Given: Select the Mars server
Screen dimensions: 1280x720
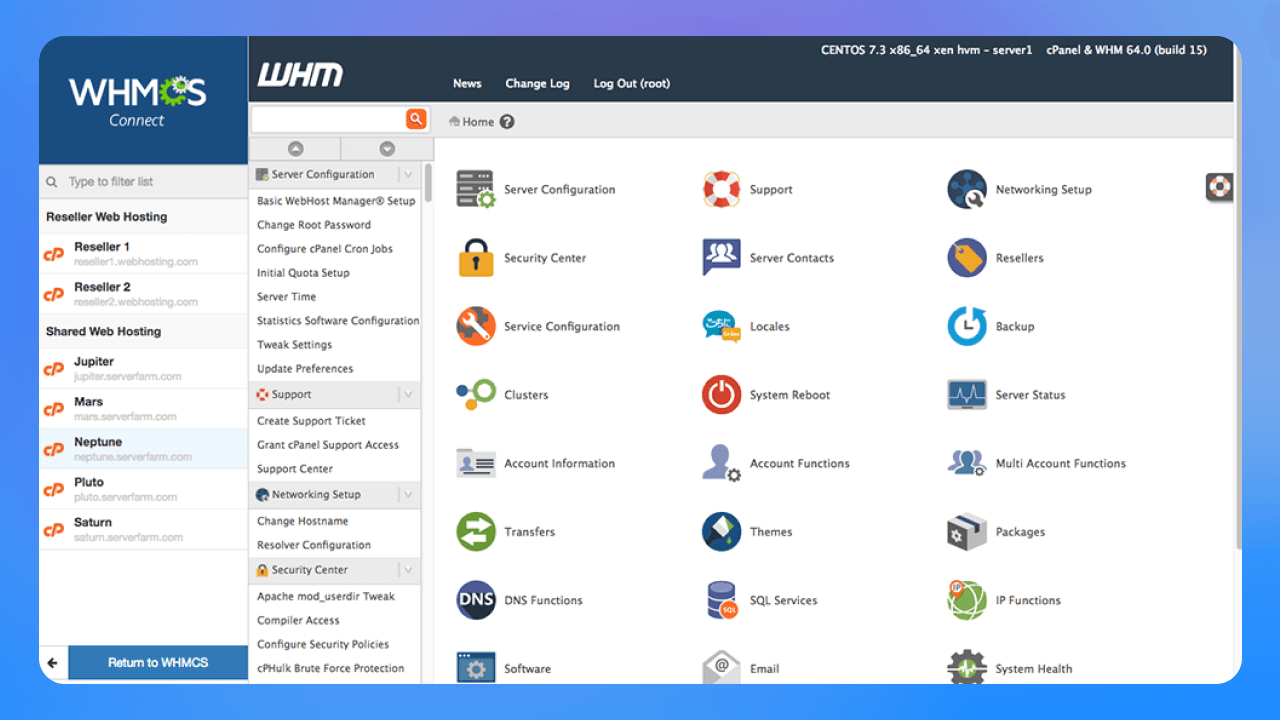Looking at the screenshot, I should [x=143, y=409].
